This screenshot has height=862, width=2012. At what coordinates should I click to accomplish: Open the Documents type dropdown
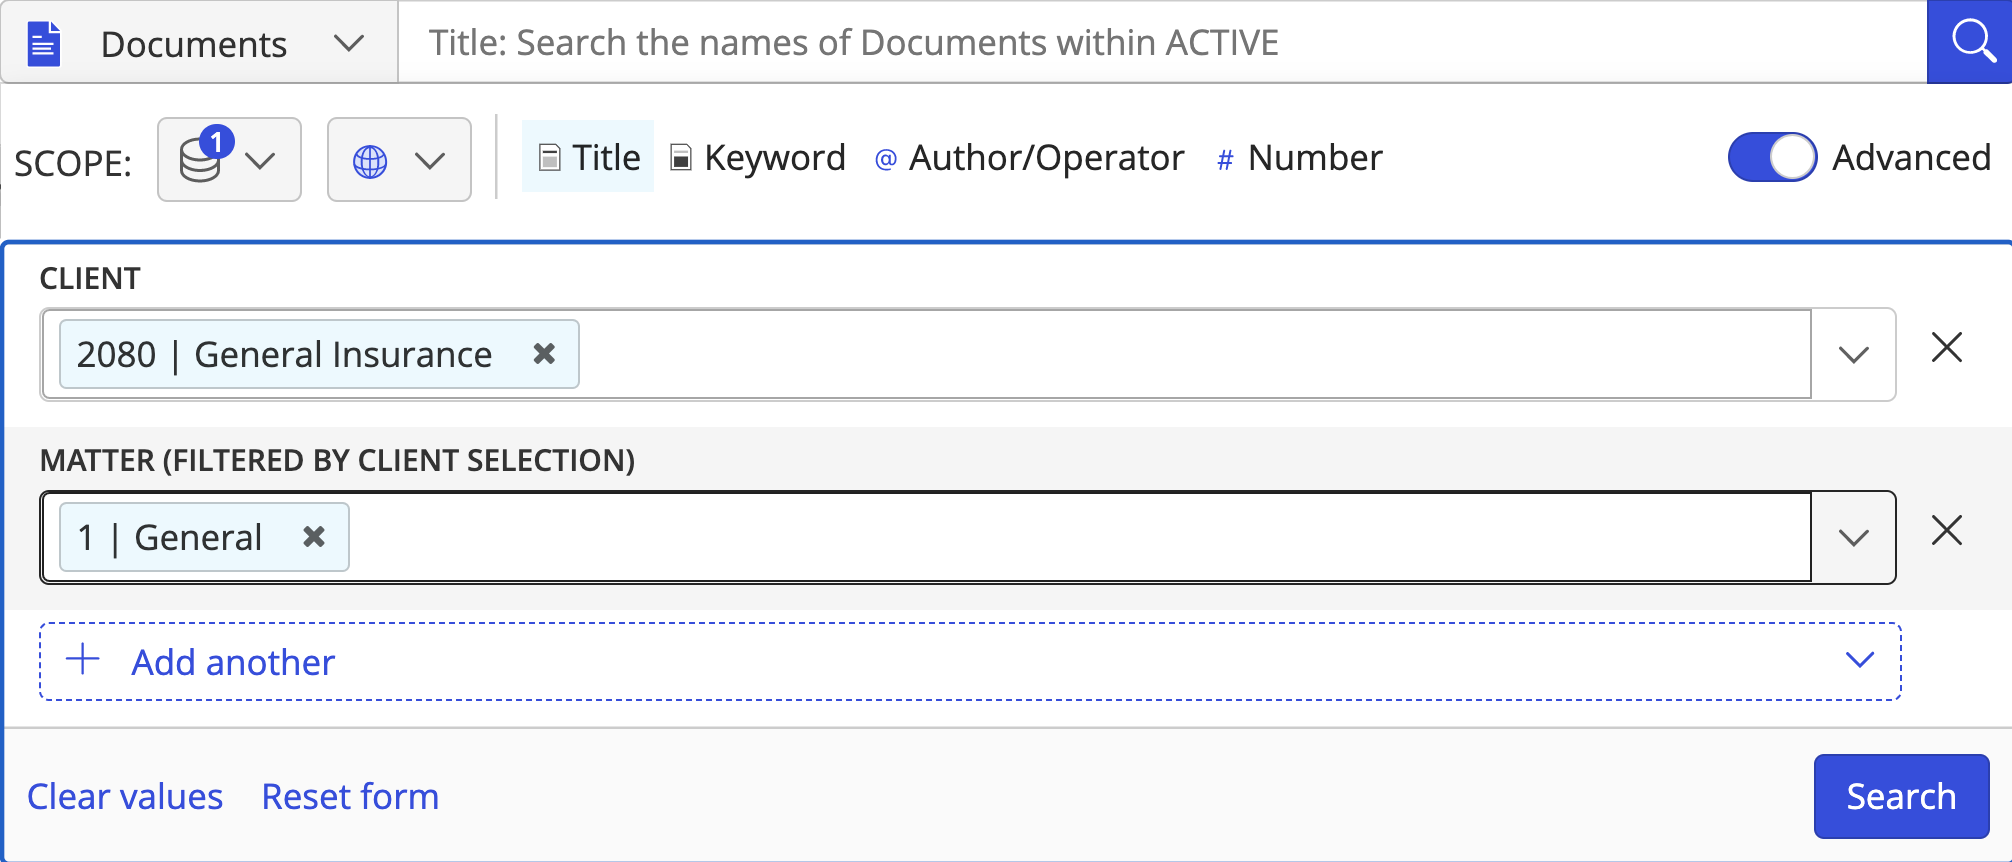tap(348, 44)
